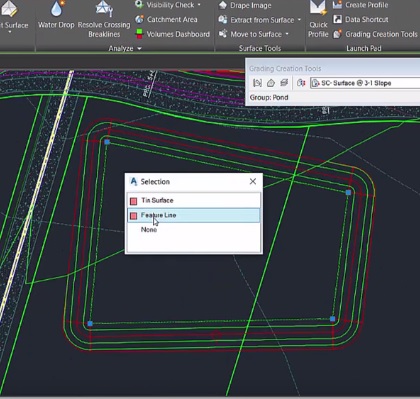The height and width of the screenshot is (399, 420).
Task: Click the Surface Tools panel title
Action: 260,48
